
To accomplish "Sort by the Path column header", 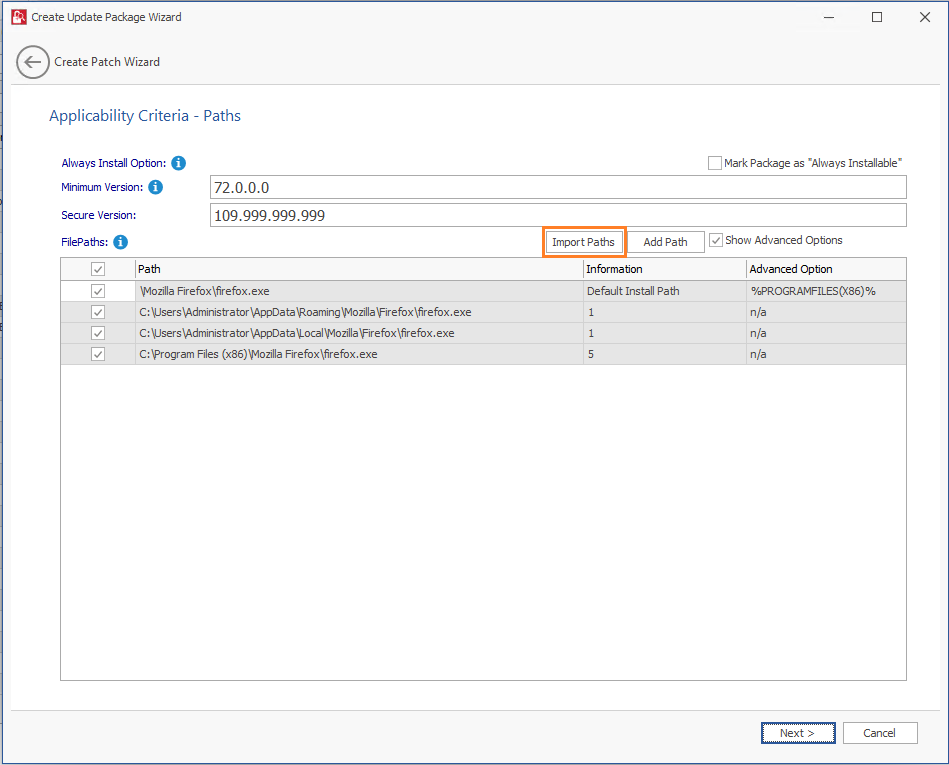I will click(359, 269).
